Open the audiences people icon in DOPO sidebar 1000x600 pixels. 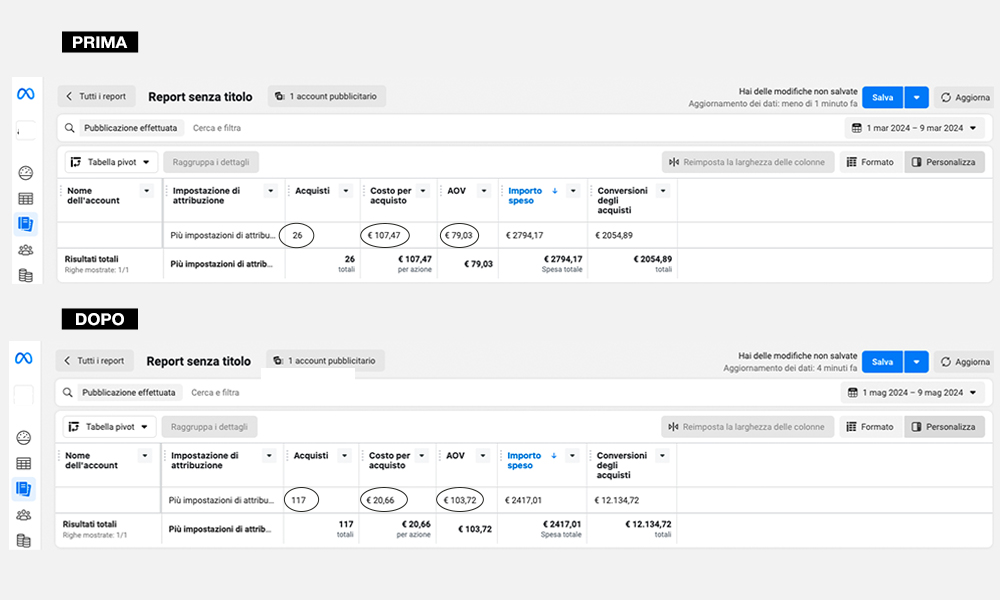24,515
